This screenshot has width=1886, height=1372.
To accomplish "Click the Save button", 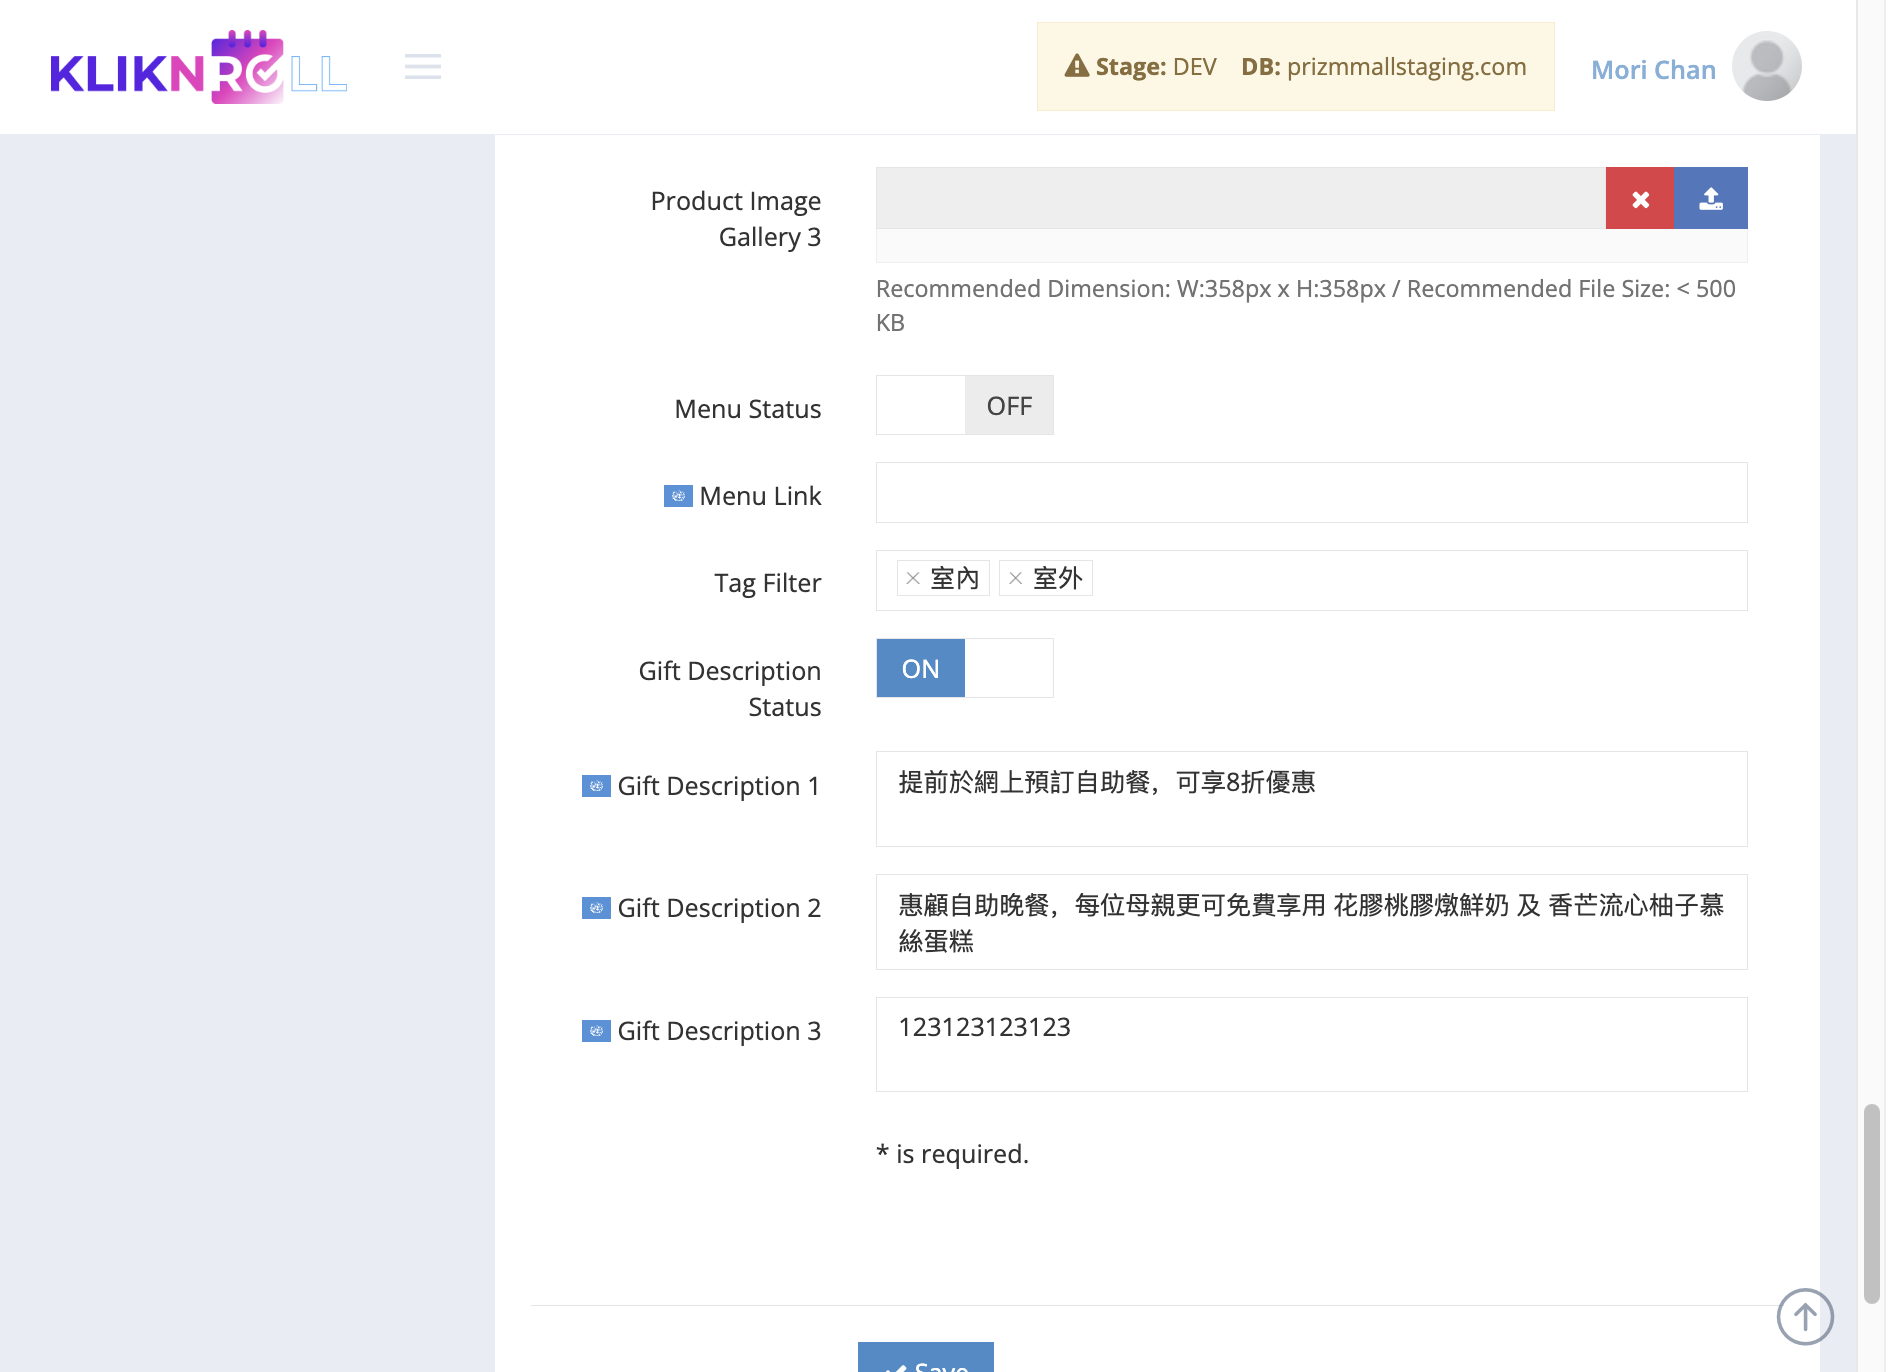I will tap(926, 1357).
